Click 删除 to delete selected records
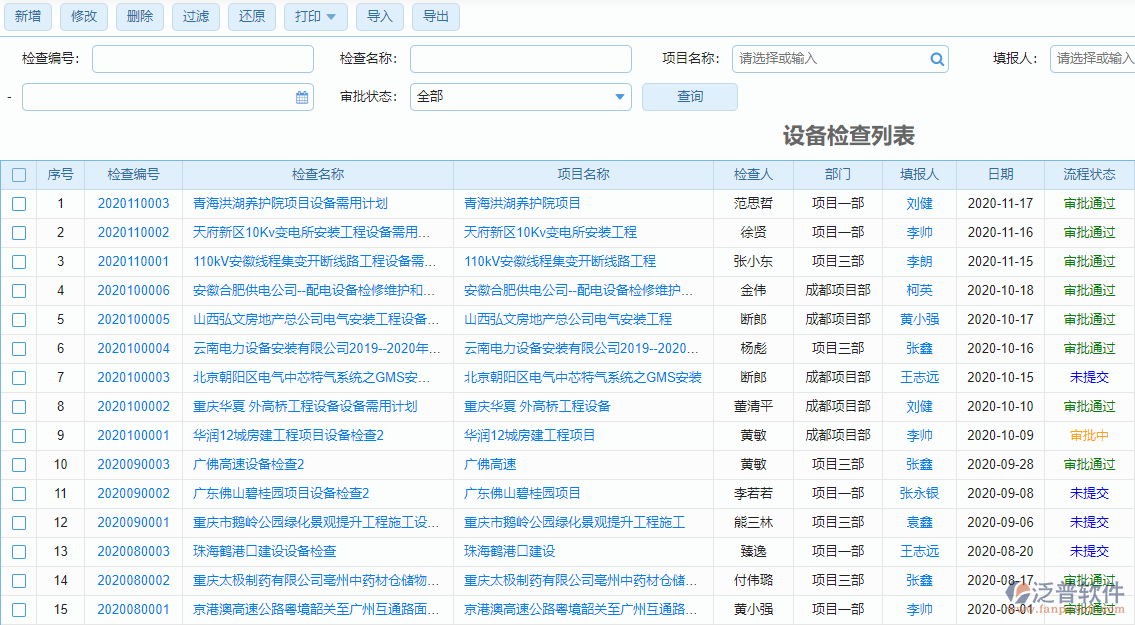The height and width of the screenshot is (625, 1135). click(x=139, y=17)
